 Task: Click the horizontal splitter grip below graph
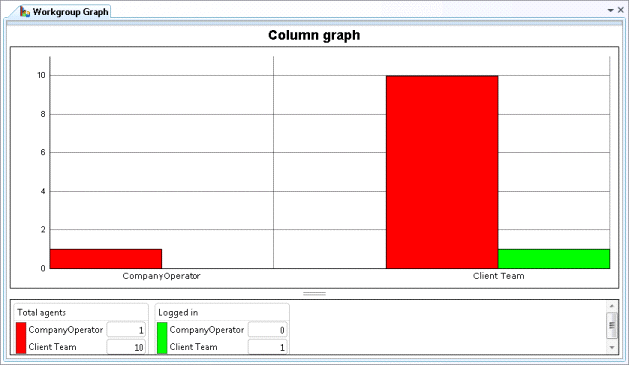pyautogui.click(x=314, y=294)
